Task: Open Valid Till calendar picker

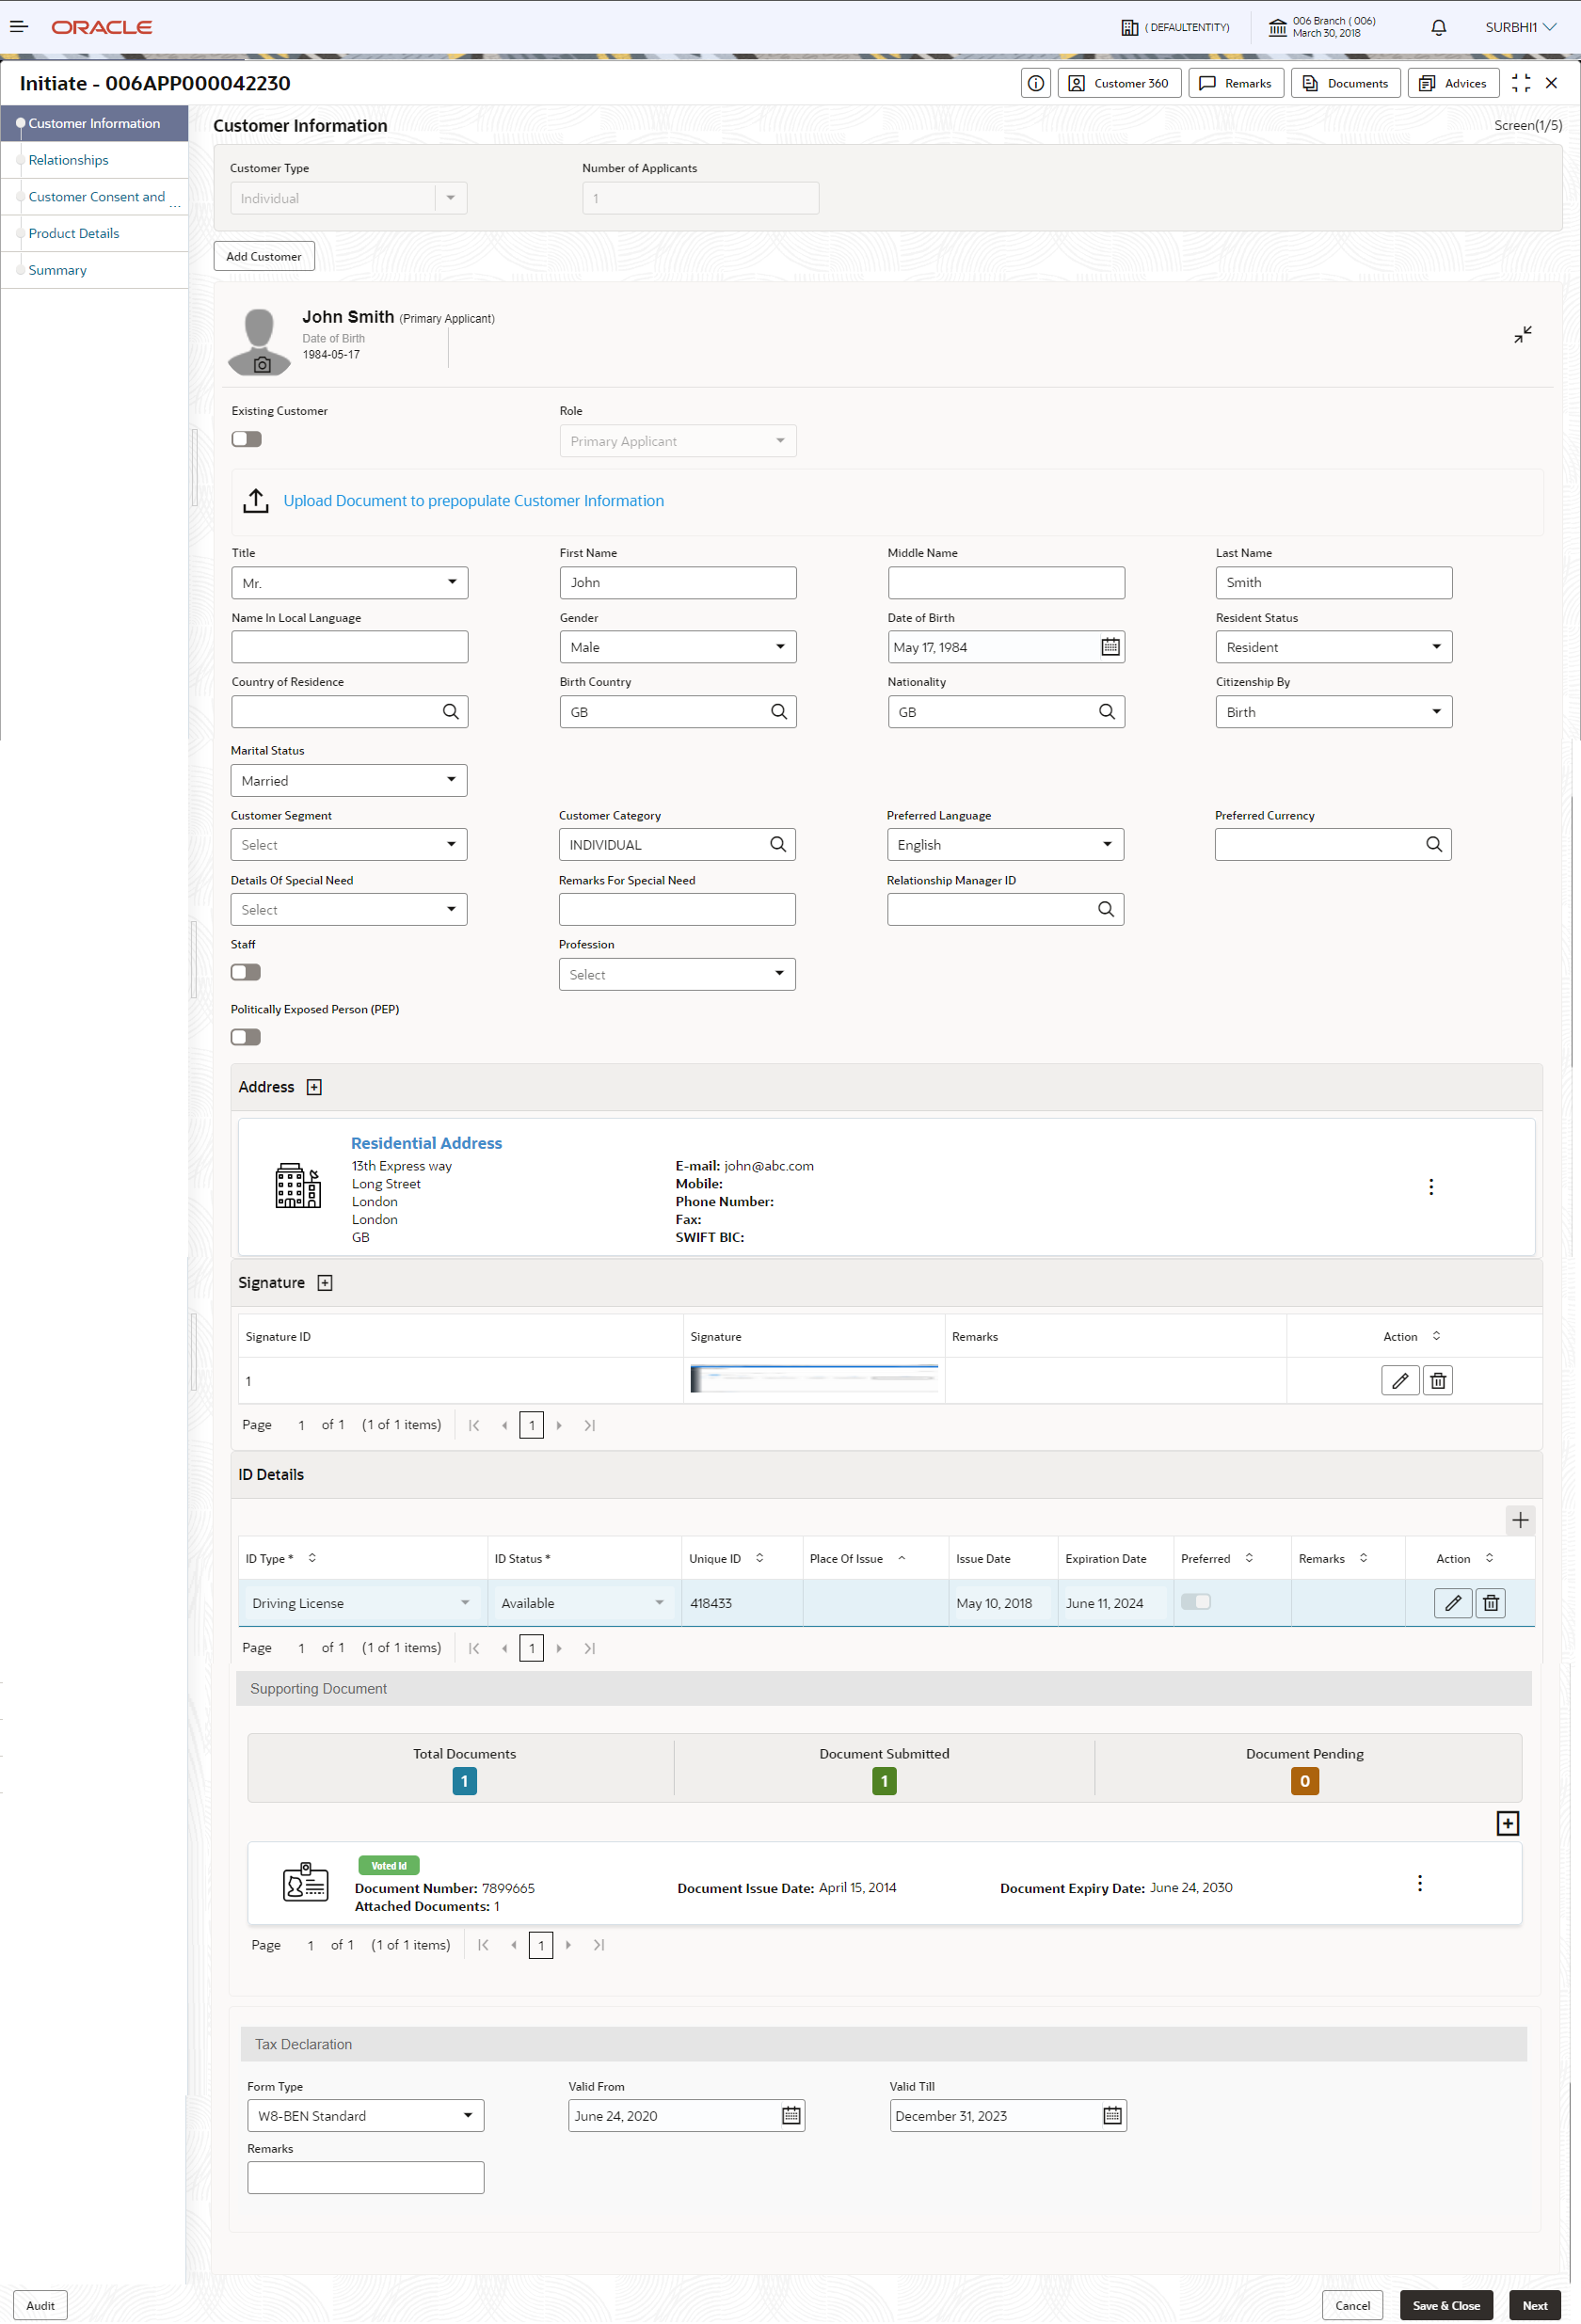Action: click(x=1112, y=2115)
